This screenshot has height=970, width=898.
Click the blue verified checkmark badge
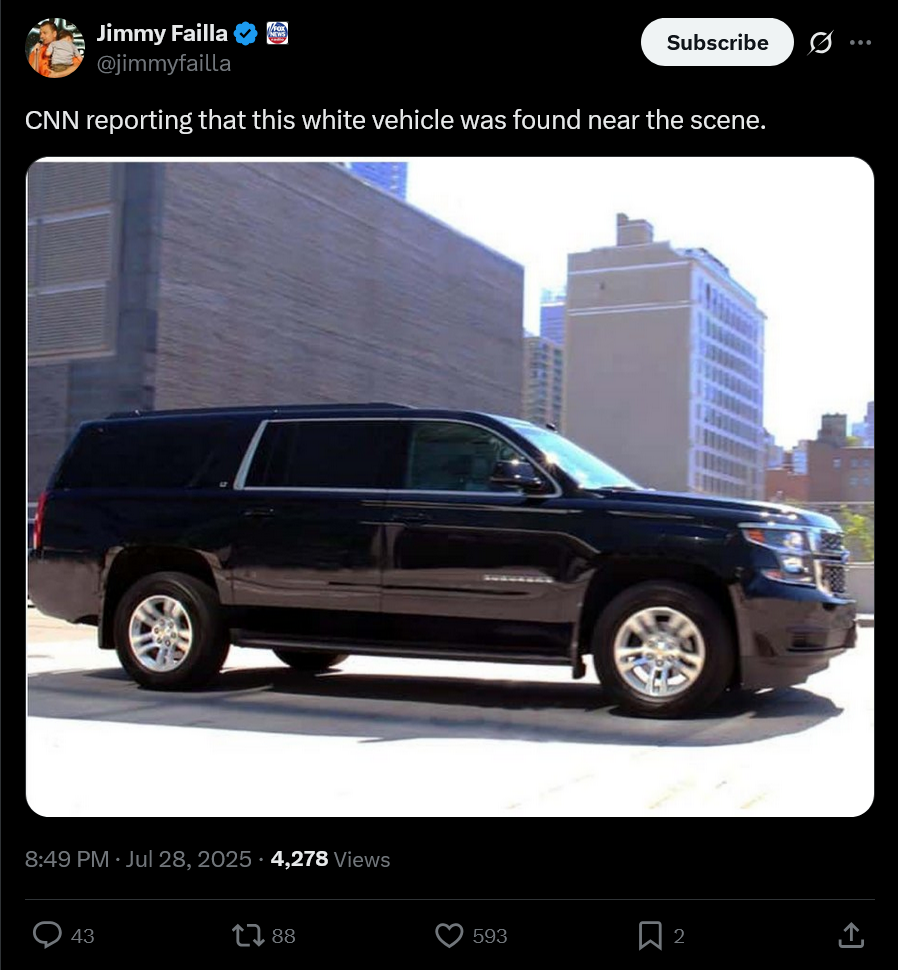[x=246, y=33]
